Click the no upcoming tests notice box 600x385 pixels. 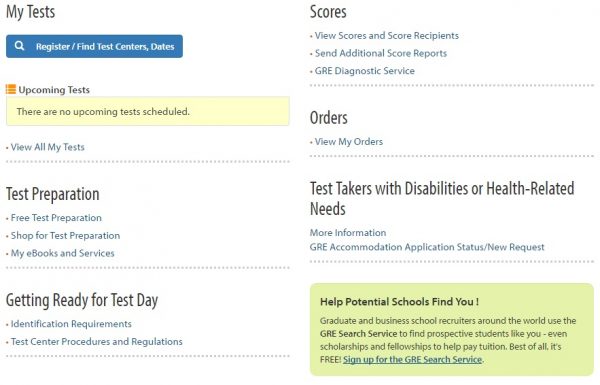tap(148, 111)
